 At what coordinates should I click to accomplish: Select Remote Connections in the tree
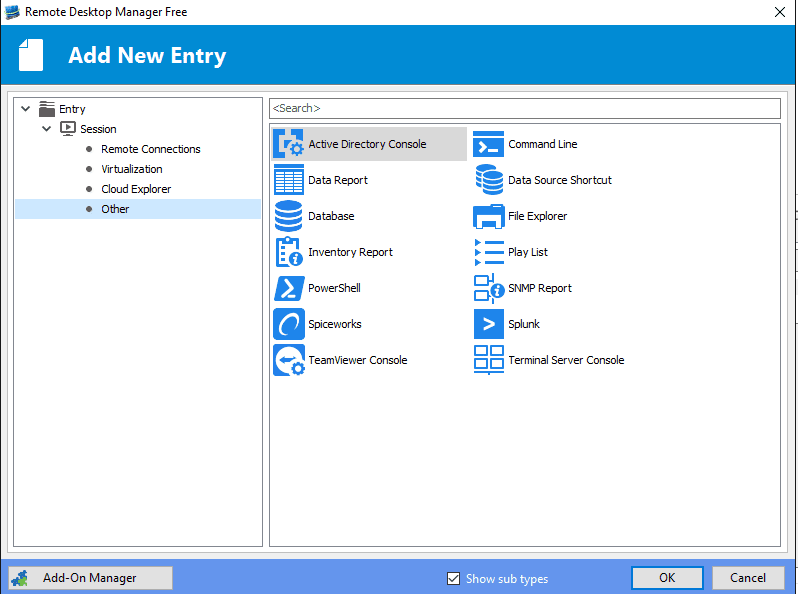click(x=151, y=149)
